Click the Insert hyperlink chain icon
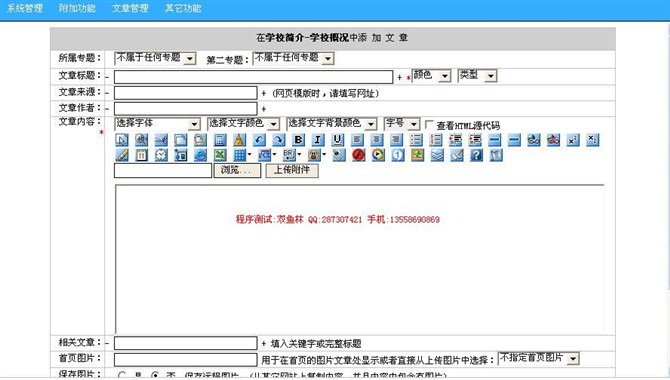 coord(533,140)
